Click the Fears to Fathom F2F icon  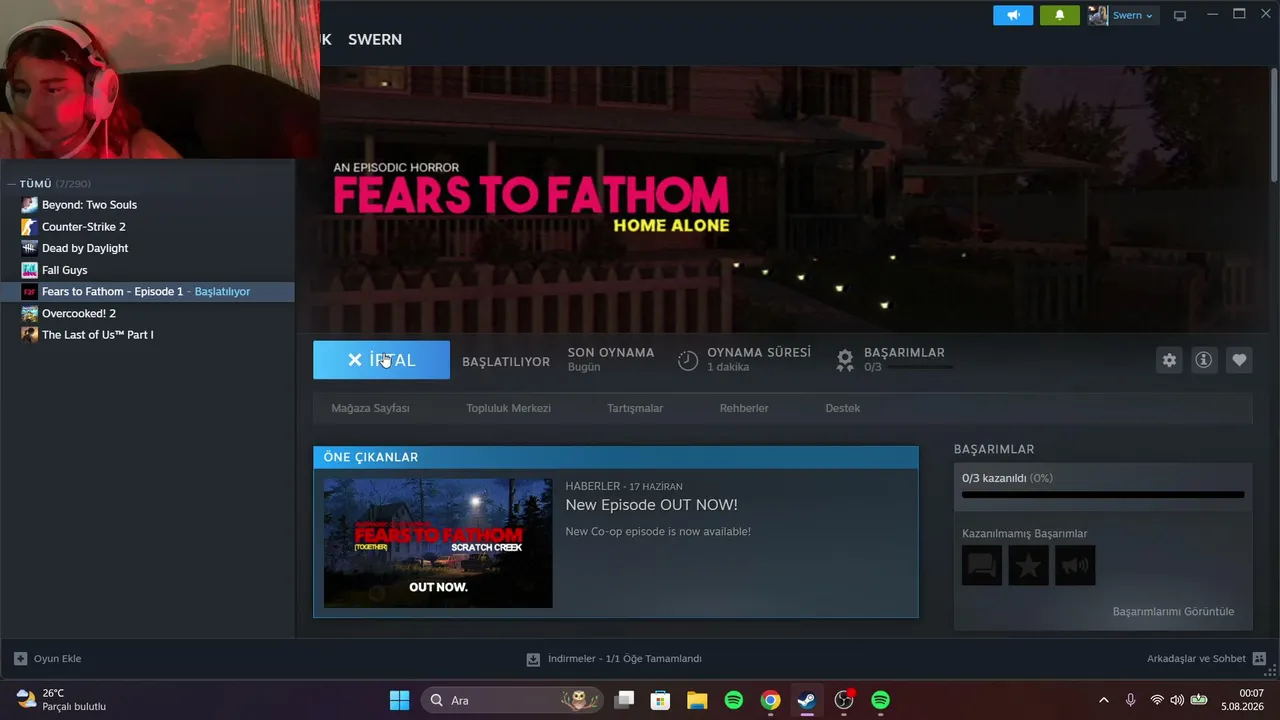[x=30, y=292]
